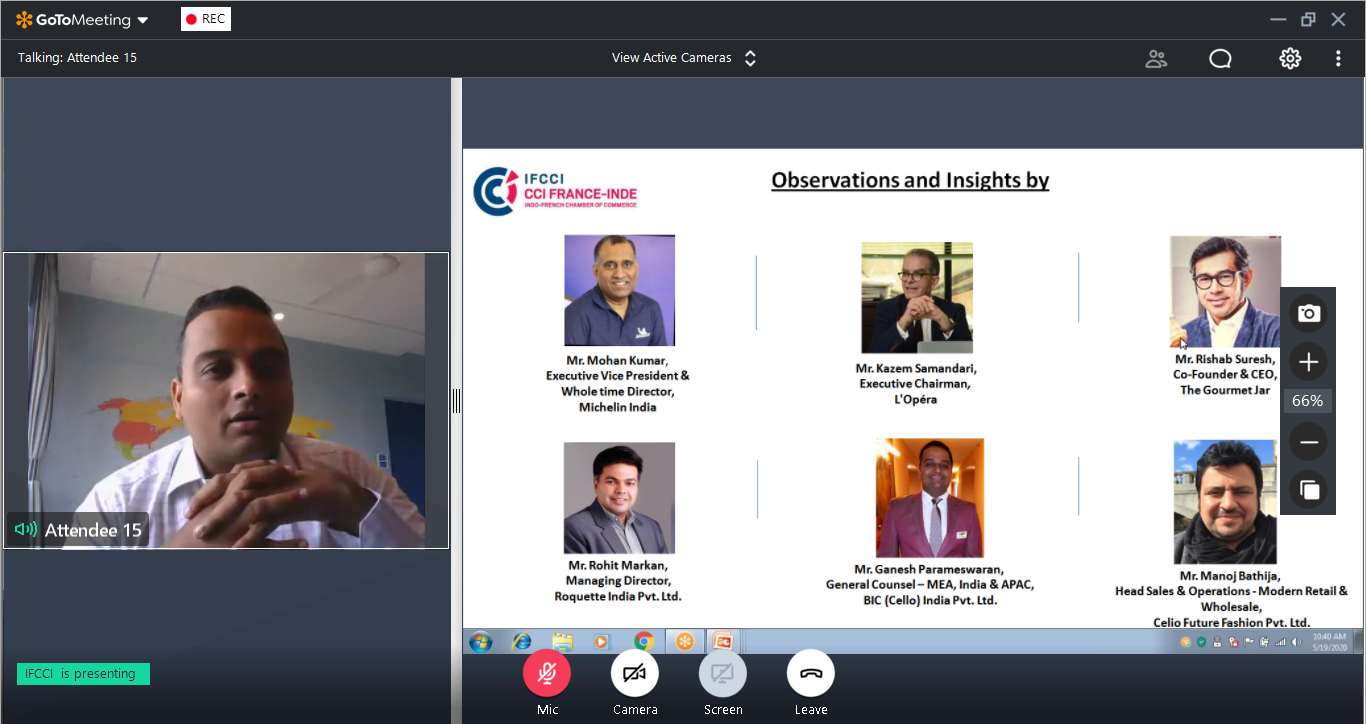Click the Chrome icon in shared taskbar
Image resolution: width=1366 pixels, height=724 pixels.
(643, 641)
